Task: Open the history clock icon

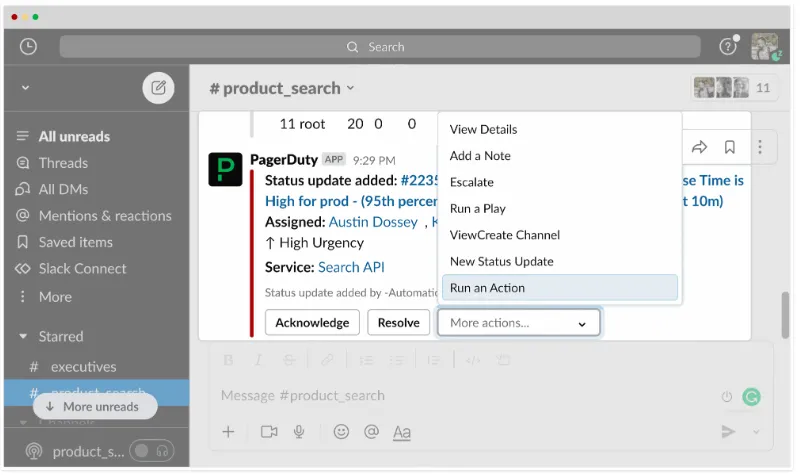Action: click(28, 46)
